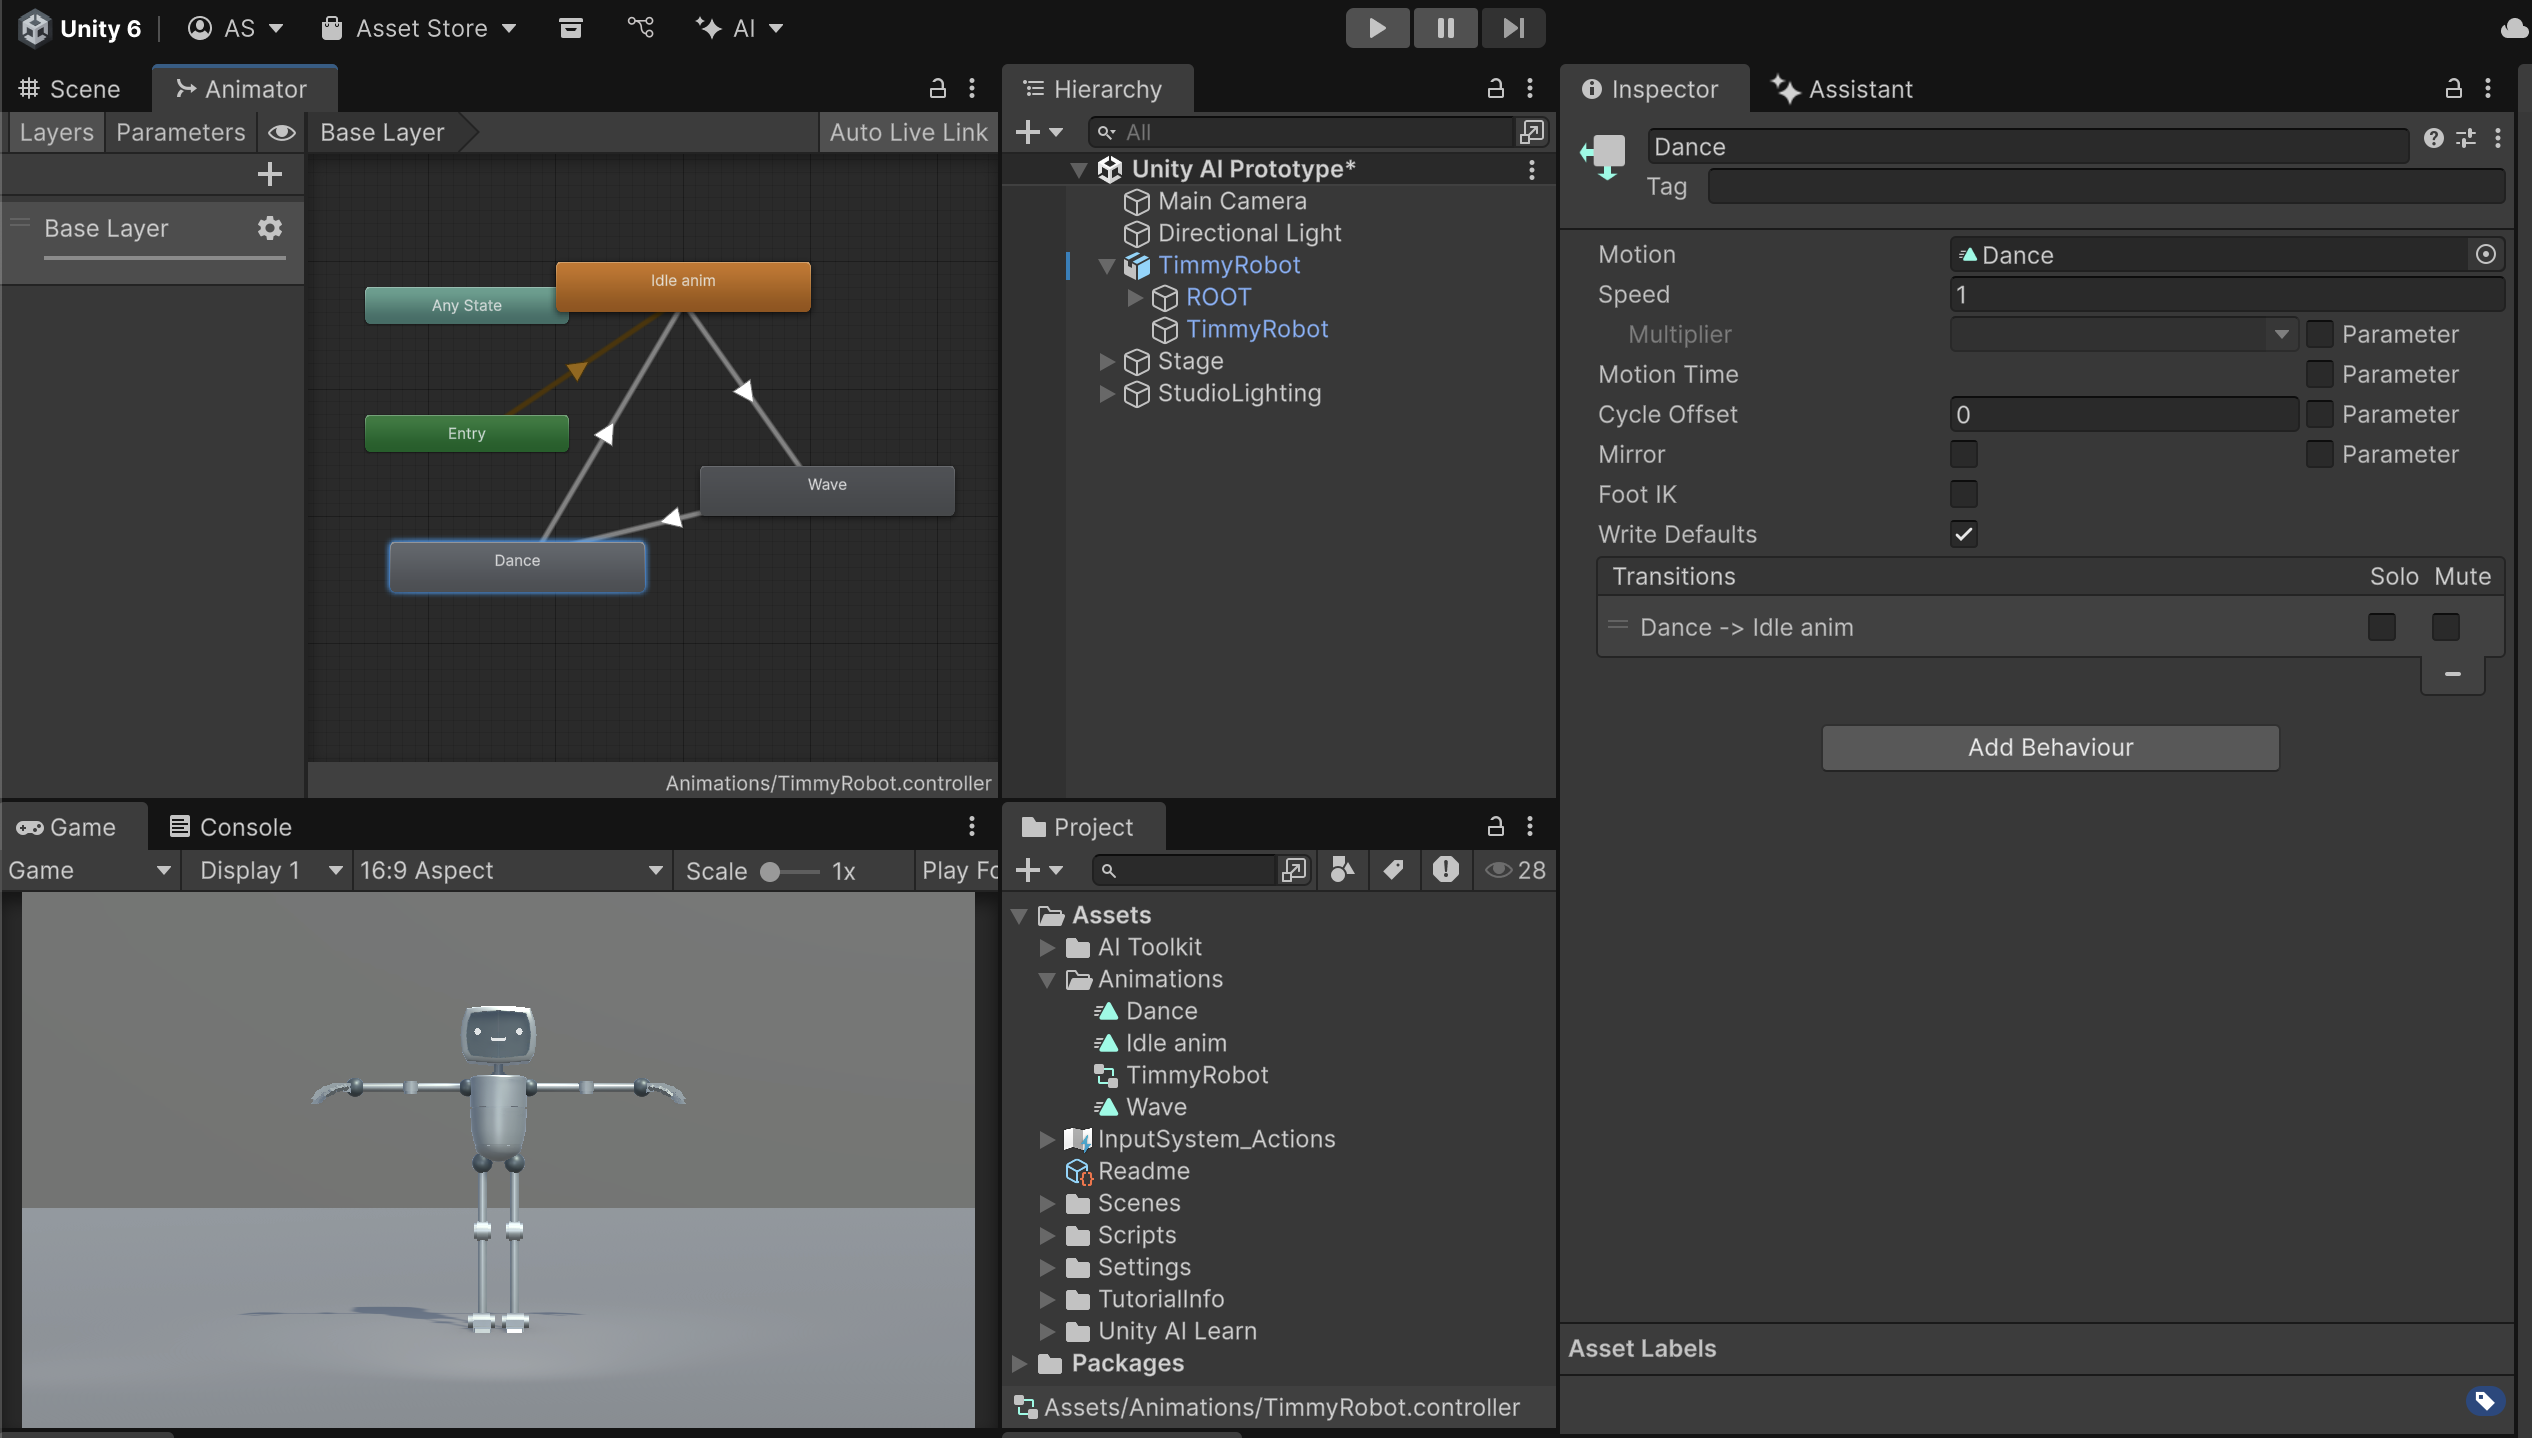Click the Package Manager archive icon
This screenshot has height=1438, width=2532.
570,28
